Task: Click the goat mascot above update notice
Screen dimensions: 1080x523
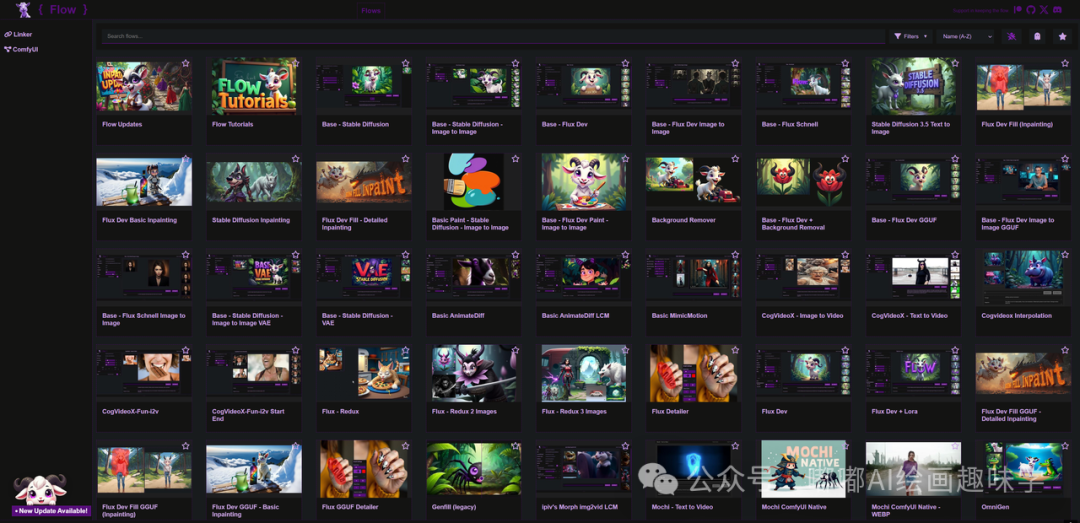Action: (x=40, y=489)
